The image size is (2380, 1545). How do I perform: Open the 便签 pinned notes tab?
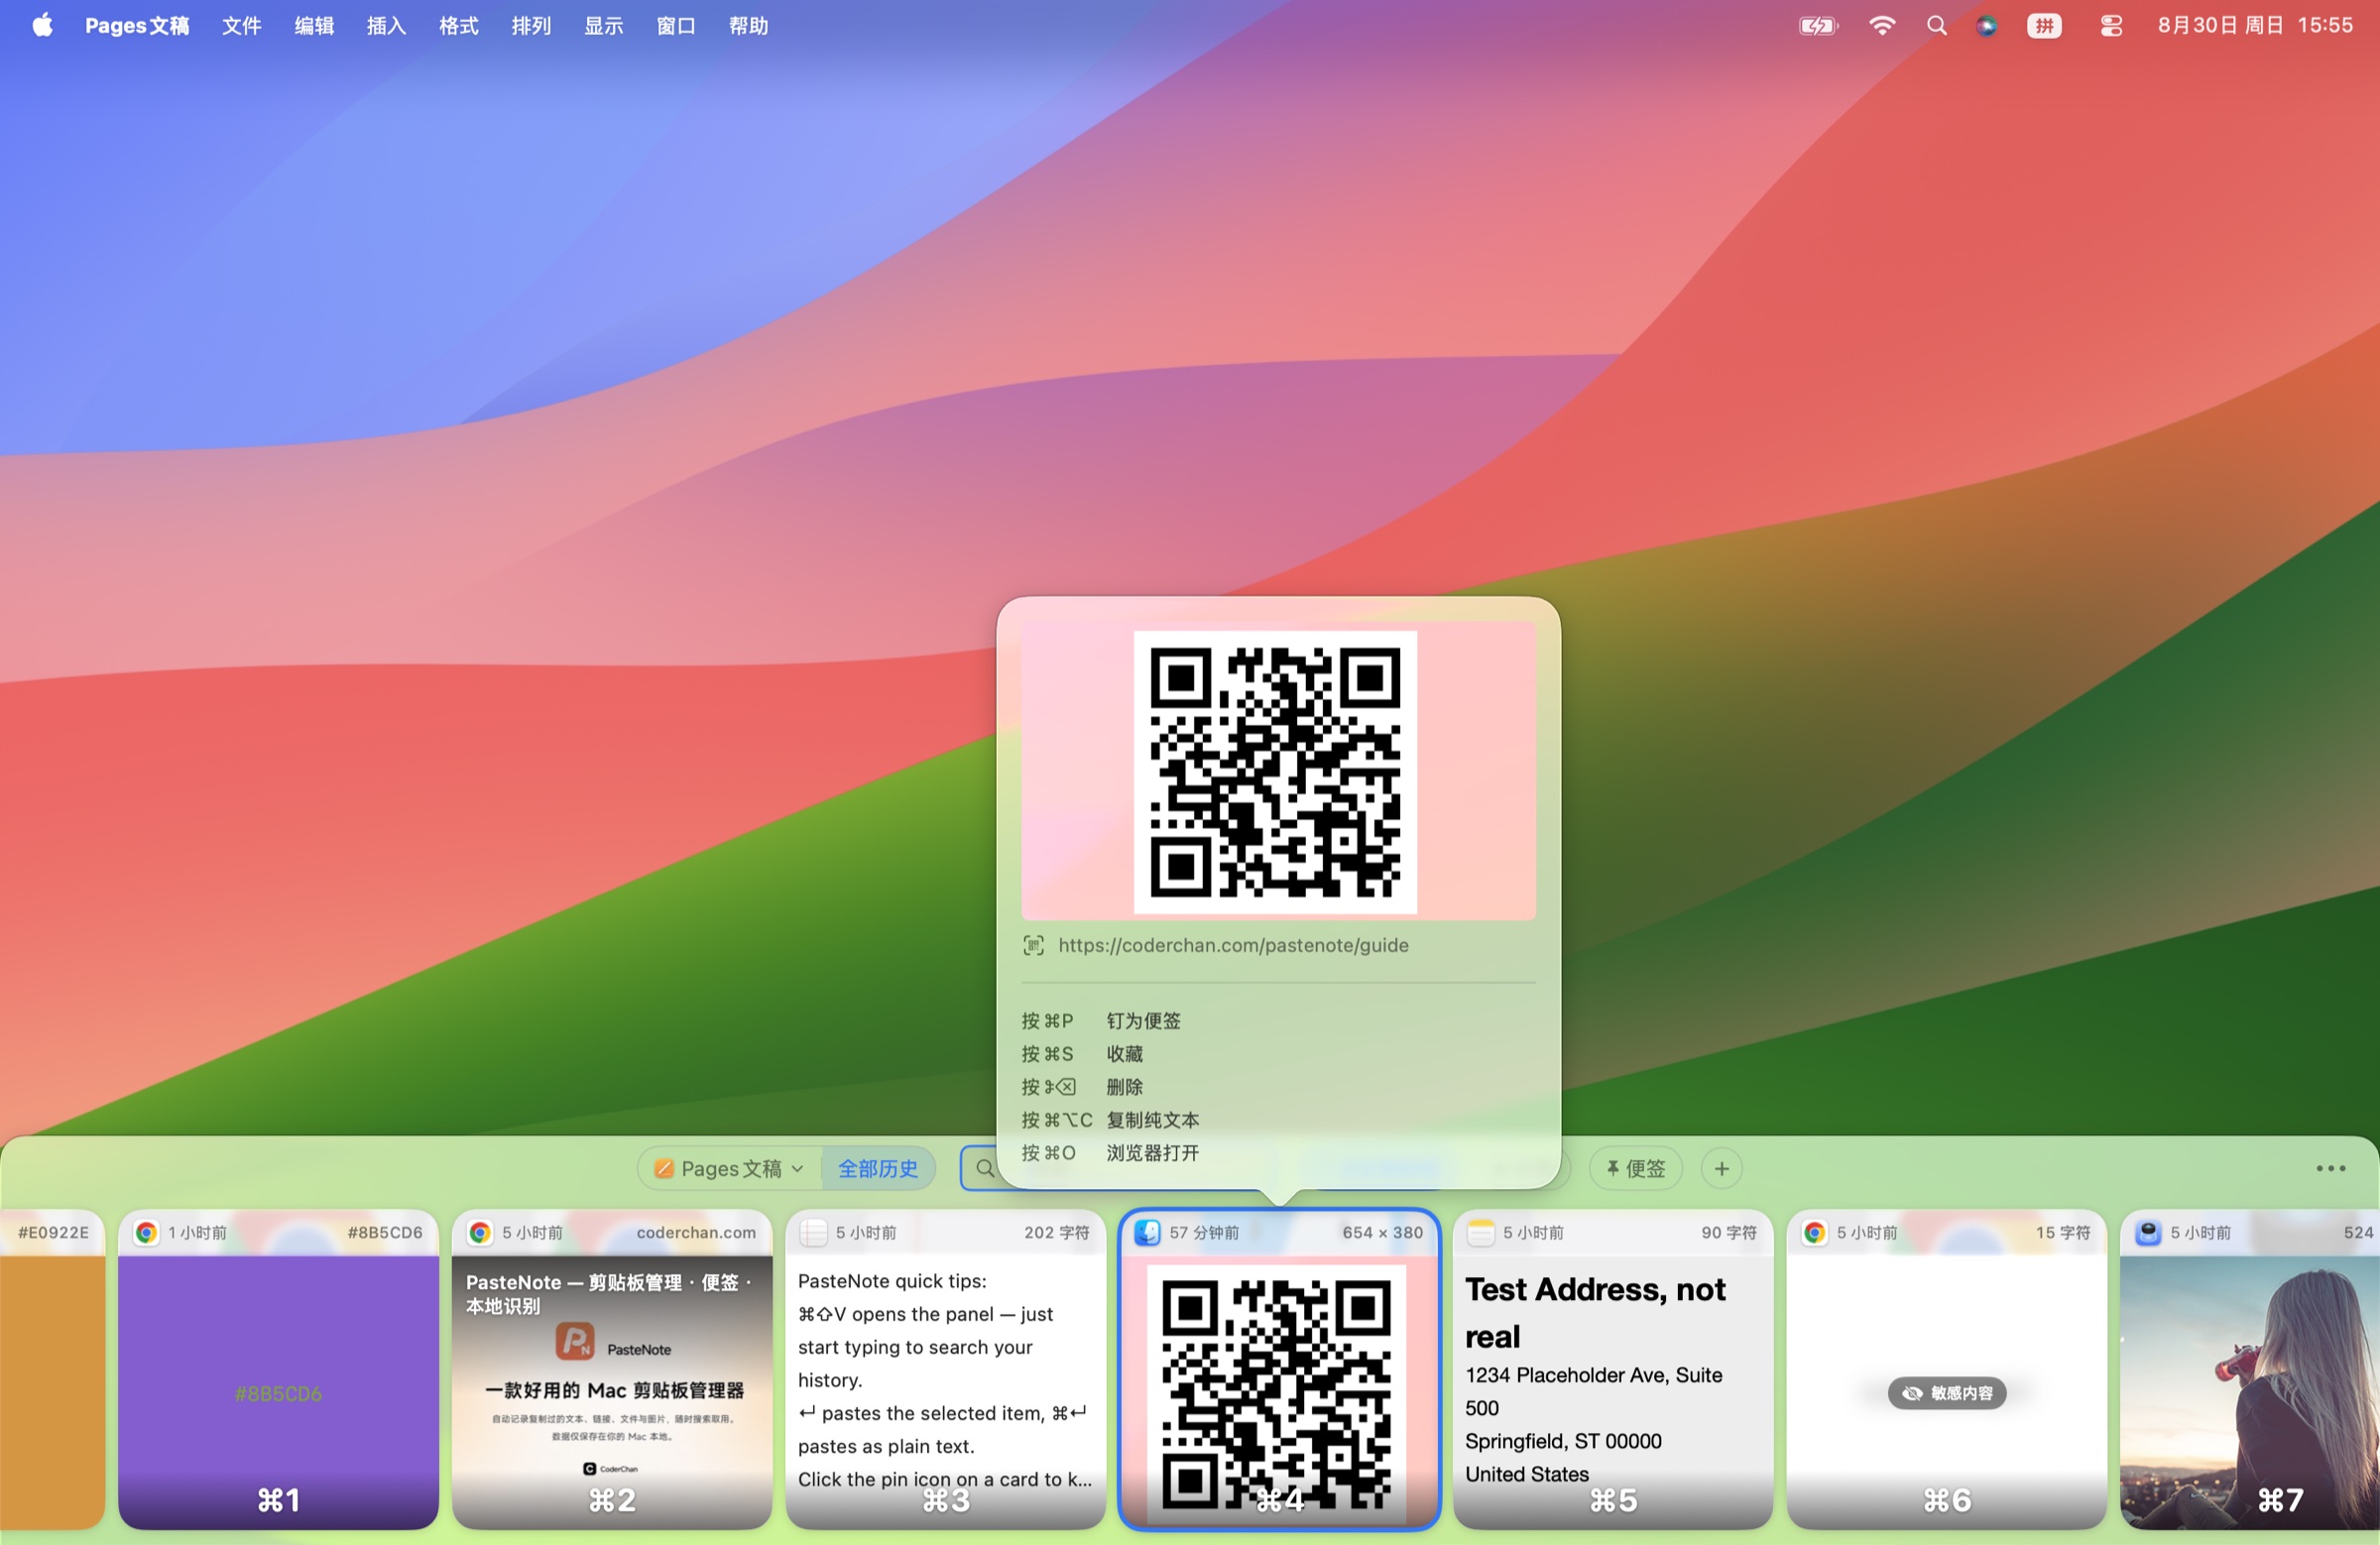[x=1635, y=1168]
